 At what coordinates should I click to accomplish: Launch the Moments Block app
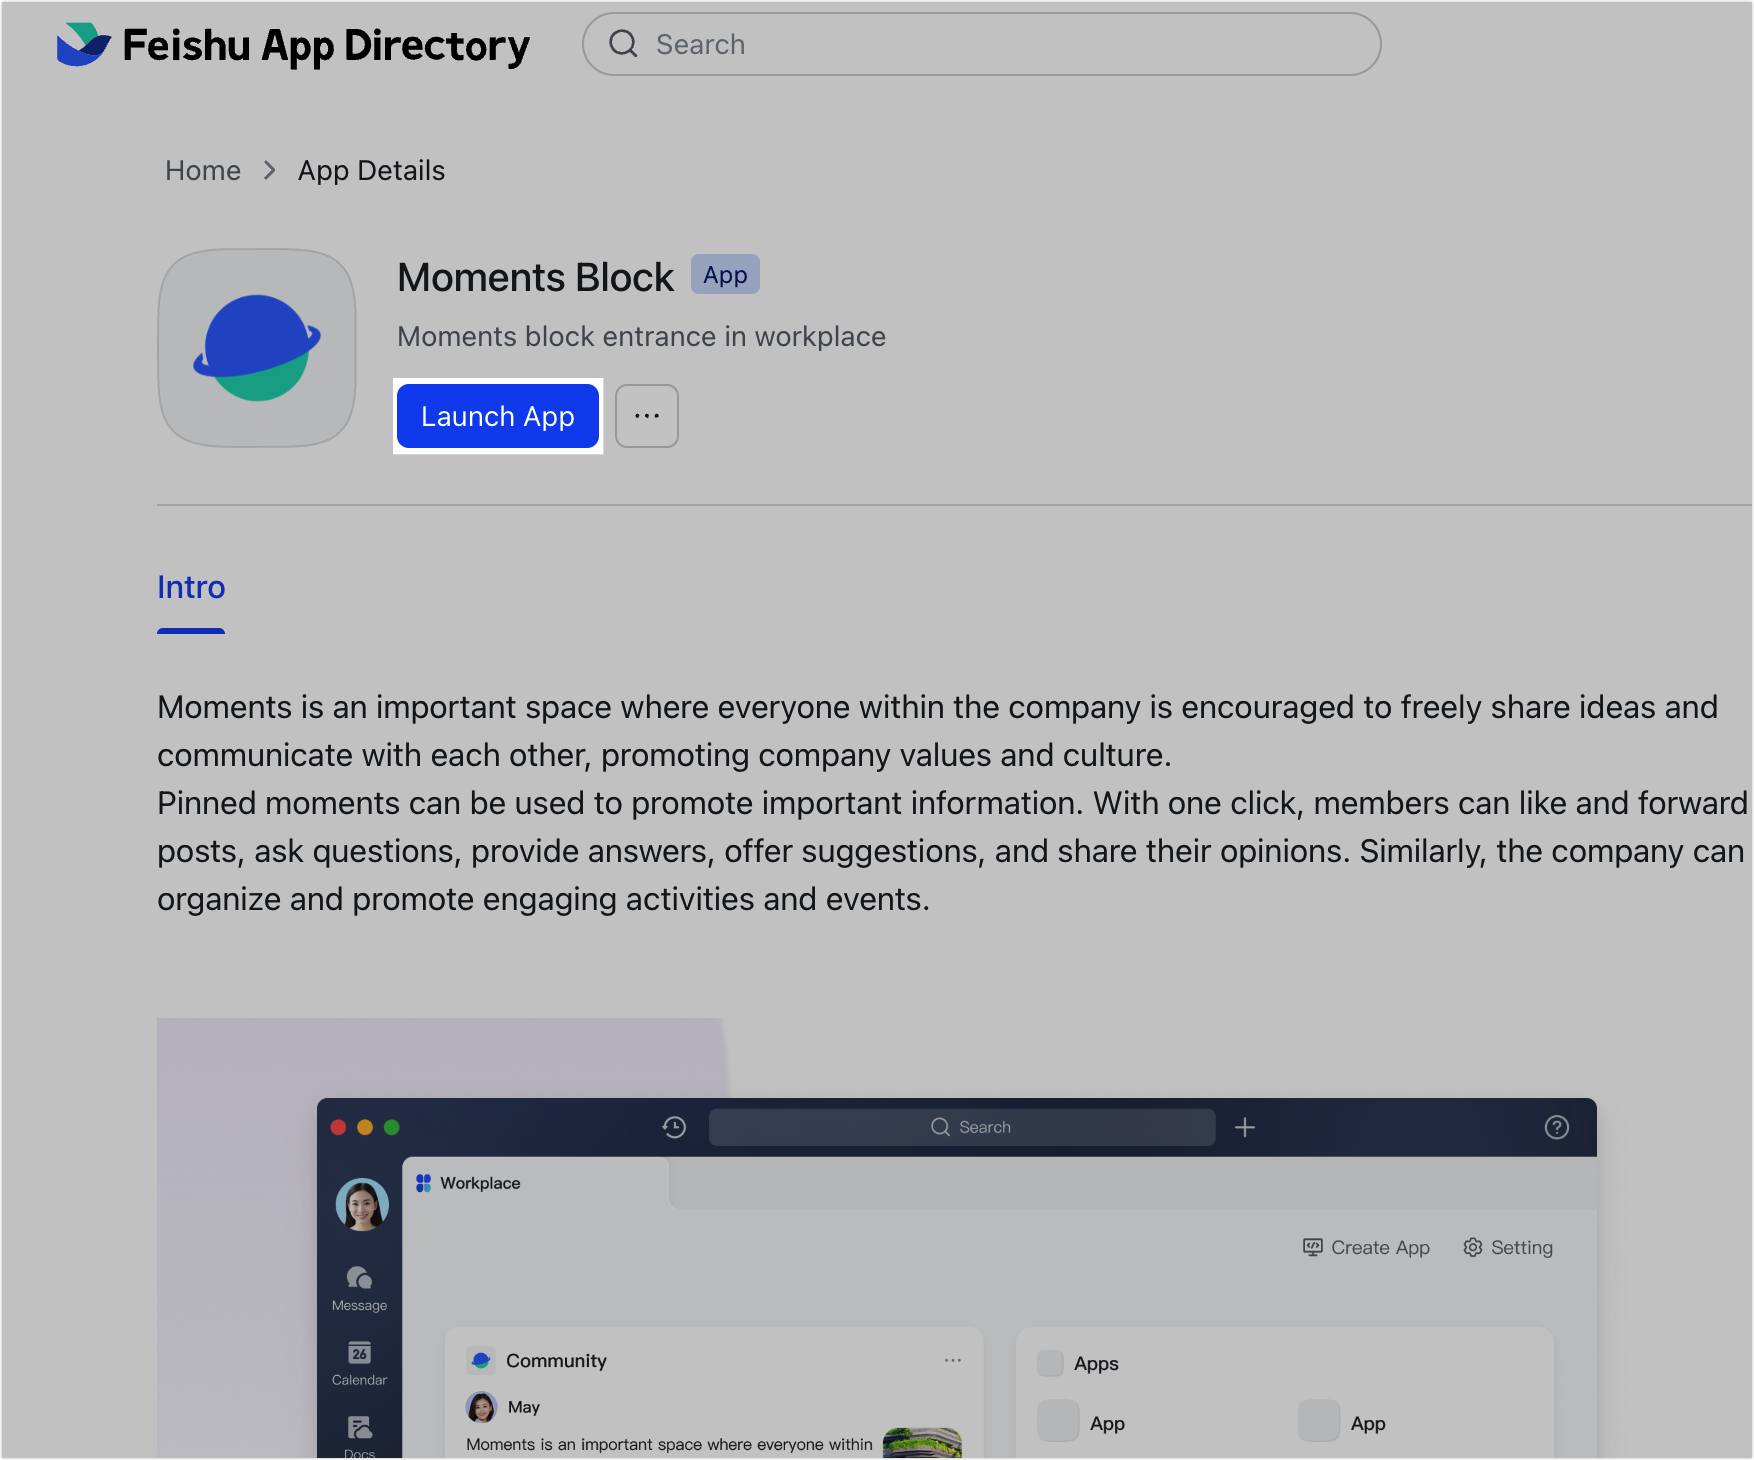click(498, 416)
